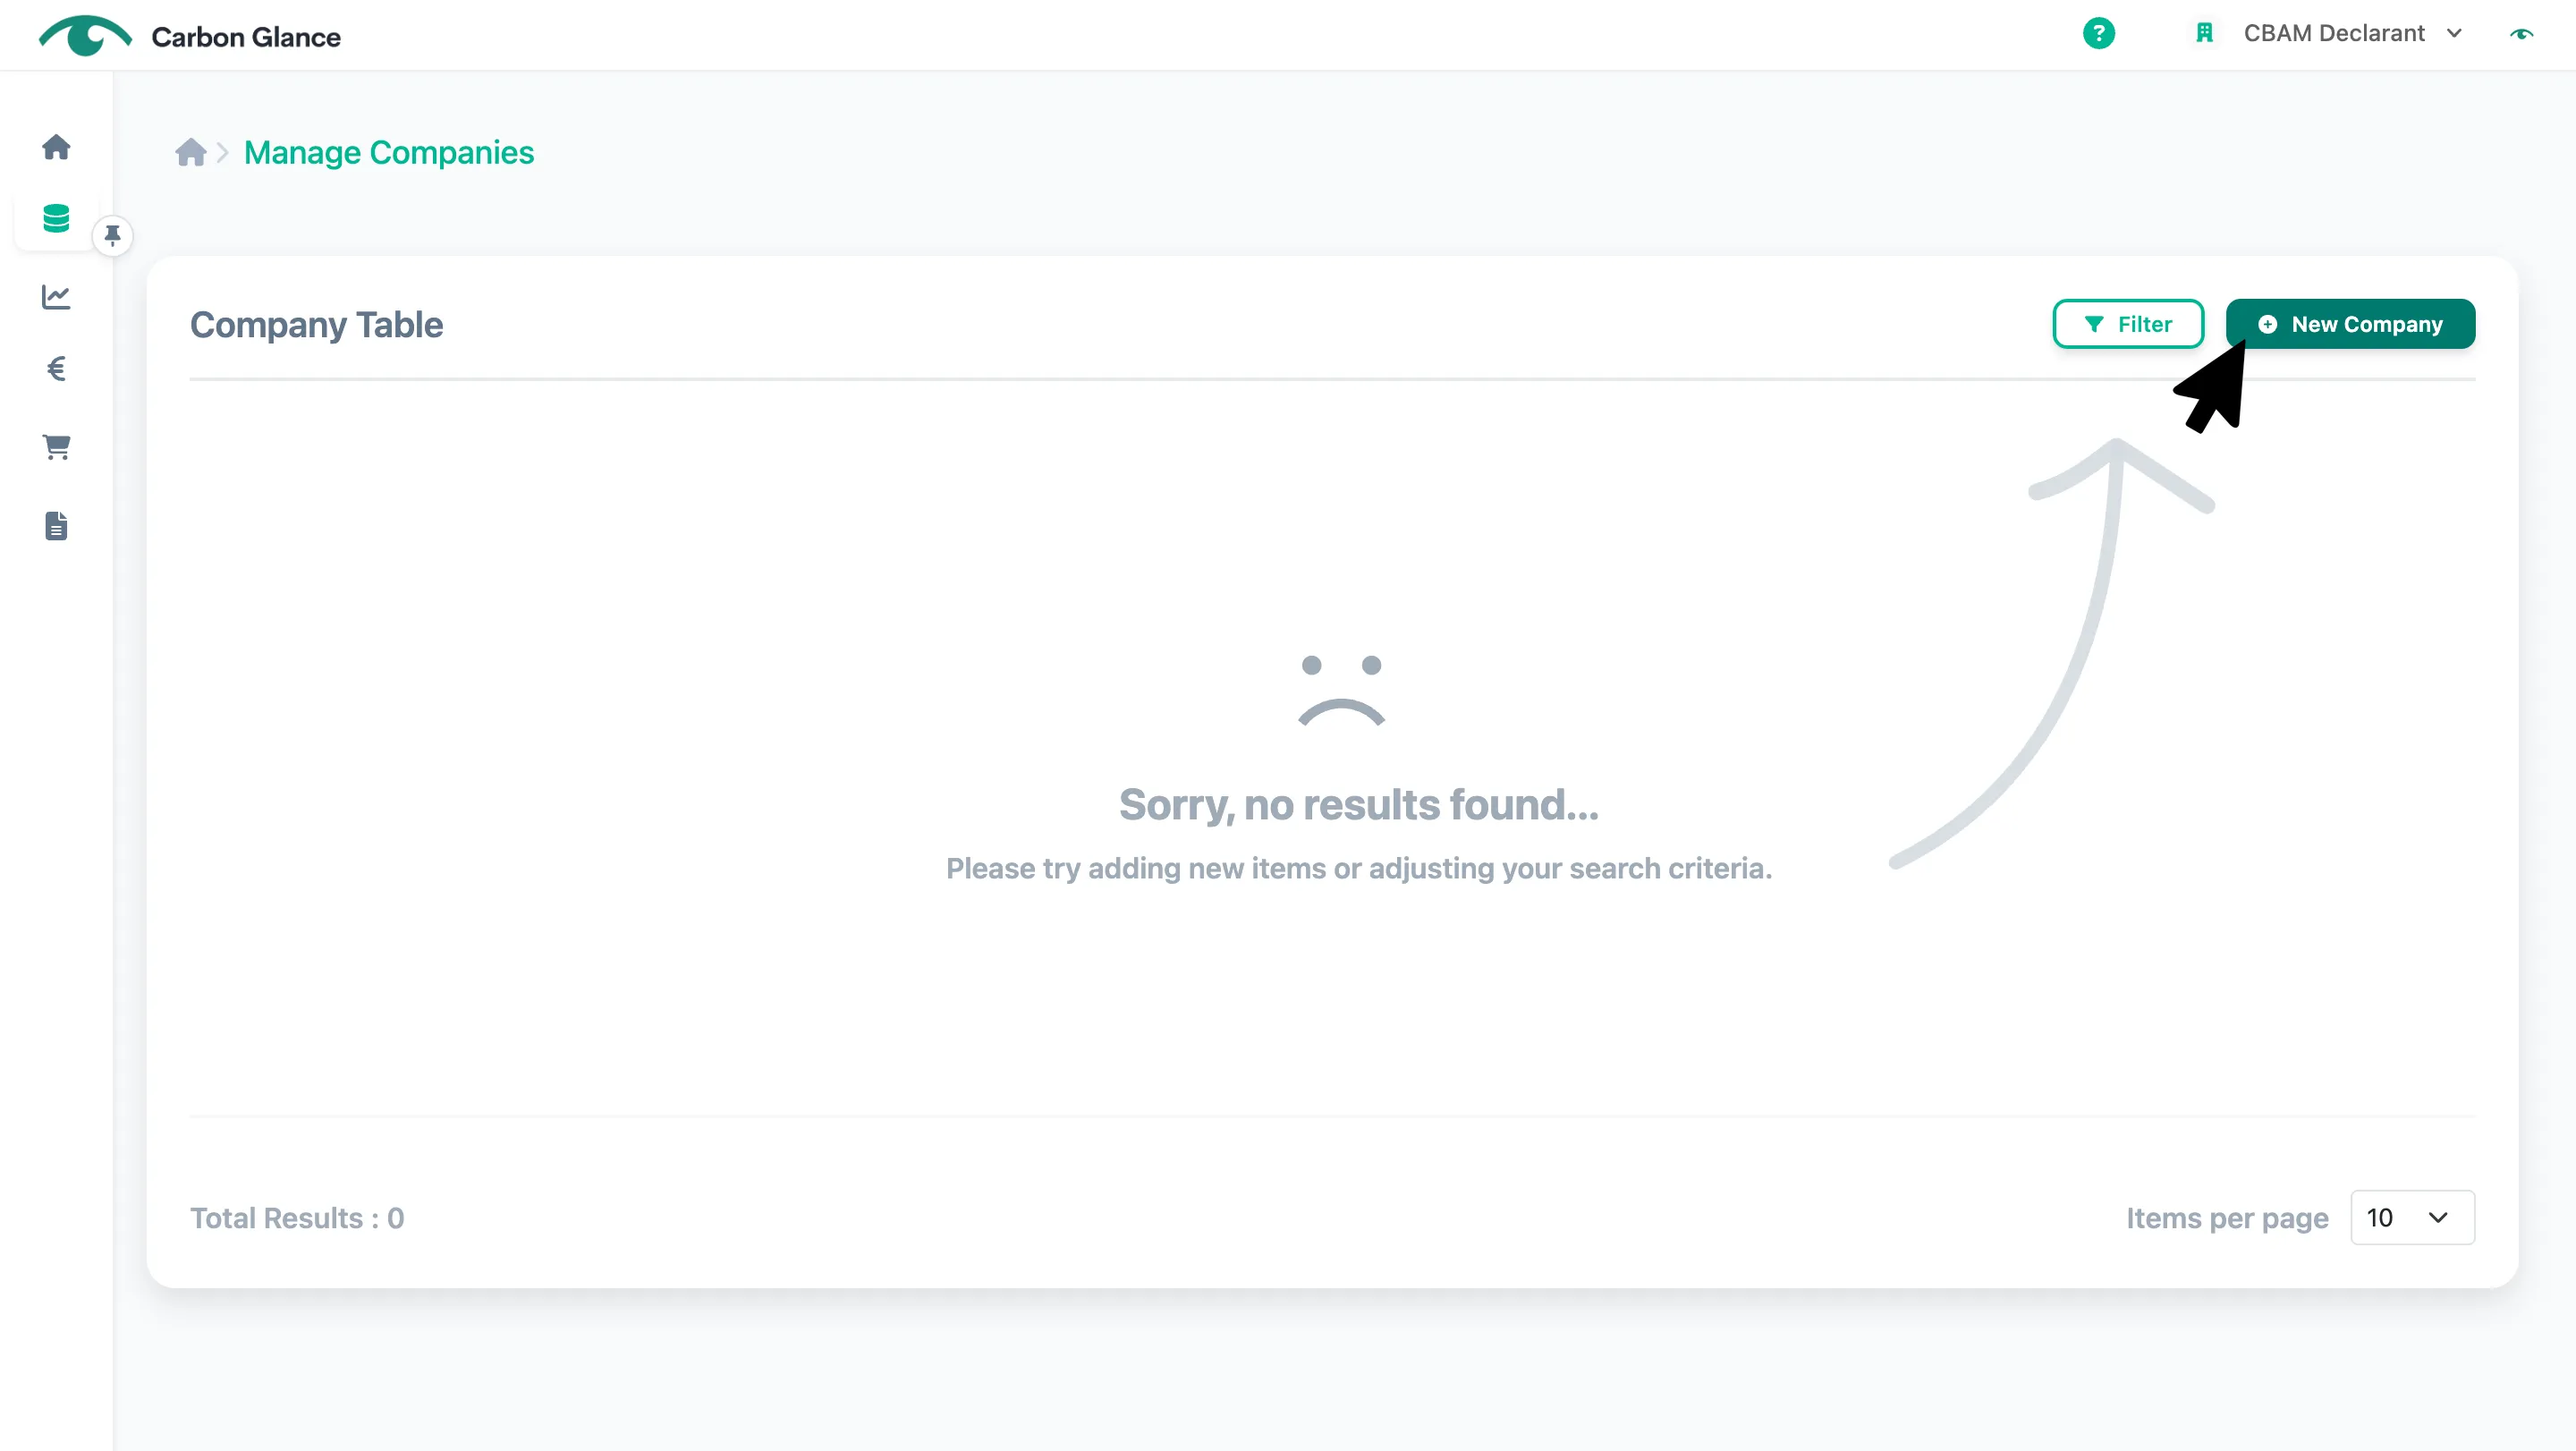
Task: Open the euro currency sidebar icon
Action: pos(56,369)
